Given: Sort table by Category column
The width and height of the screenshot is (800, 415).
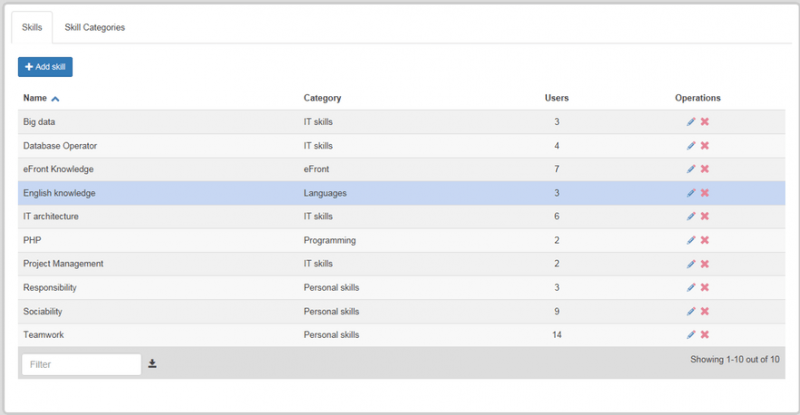Looking at the screenshot, I should [322, 98].
